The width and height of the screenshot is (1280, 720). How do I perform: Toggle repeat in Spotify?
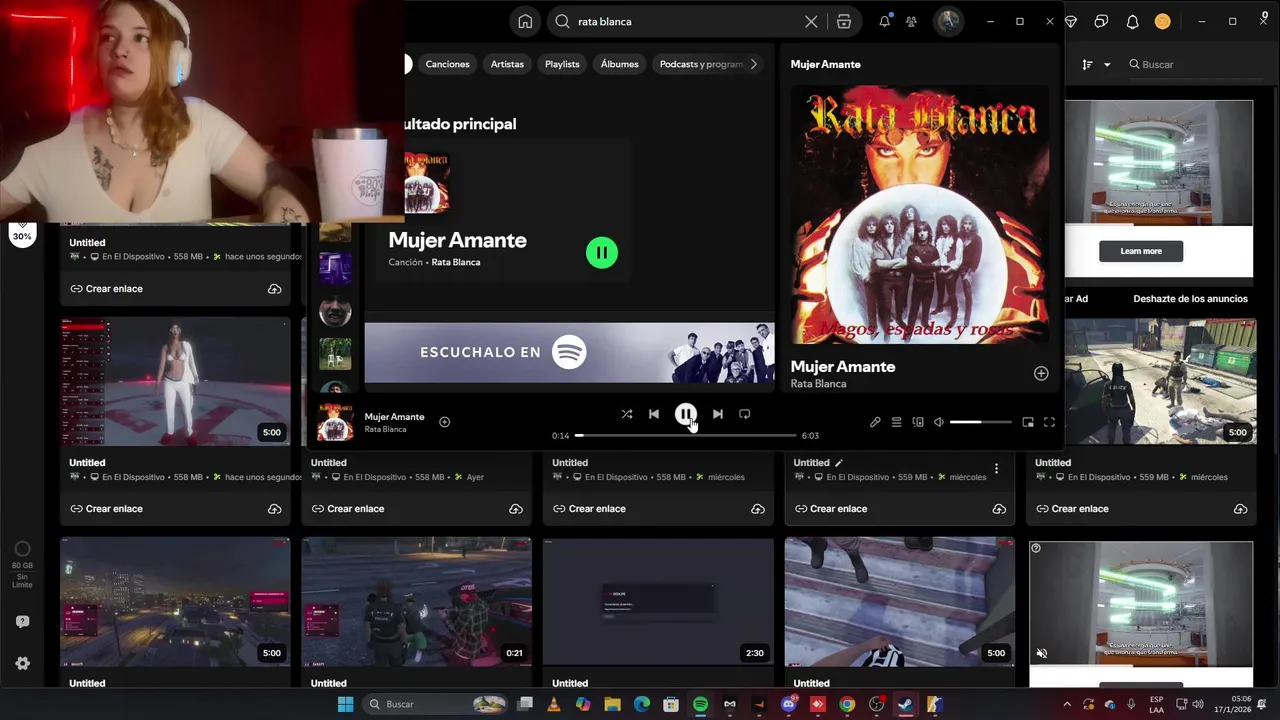point(744,414)
